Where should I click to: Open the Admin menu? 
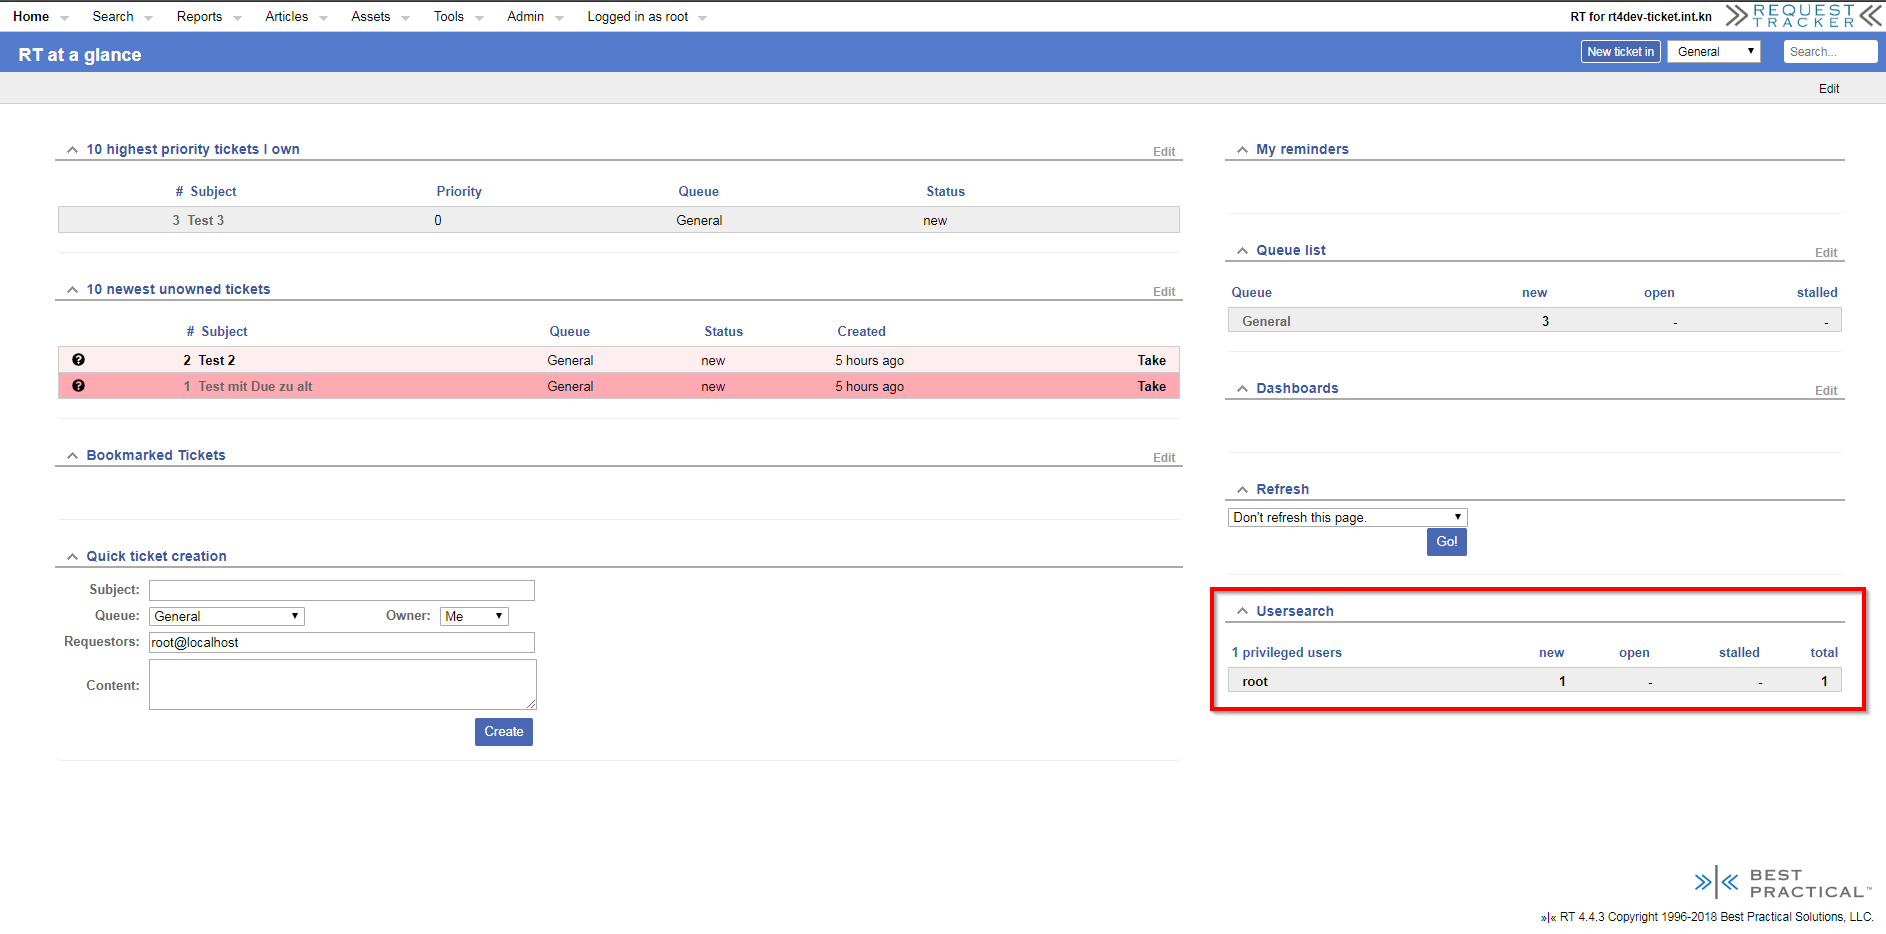[525, 17]
